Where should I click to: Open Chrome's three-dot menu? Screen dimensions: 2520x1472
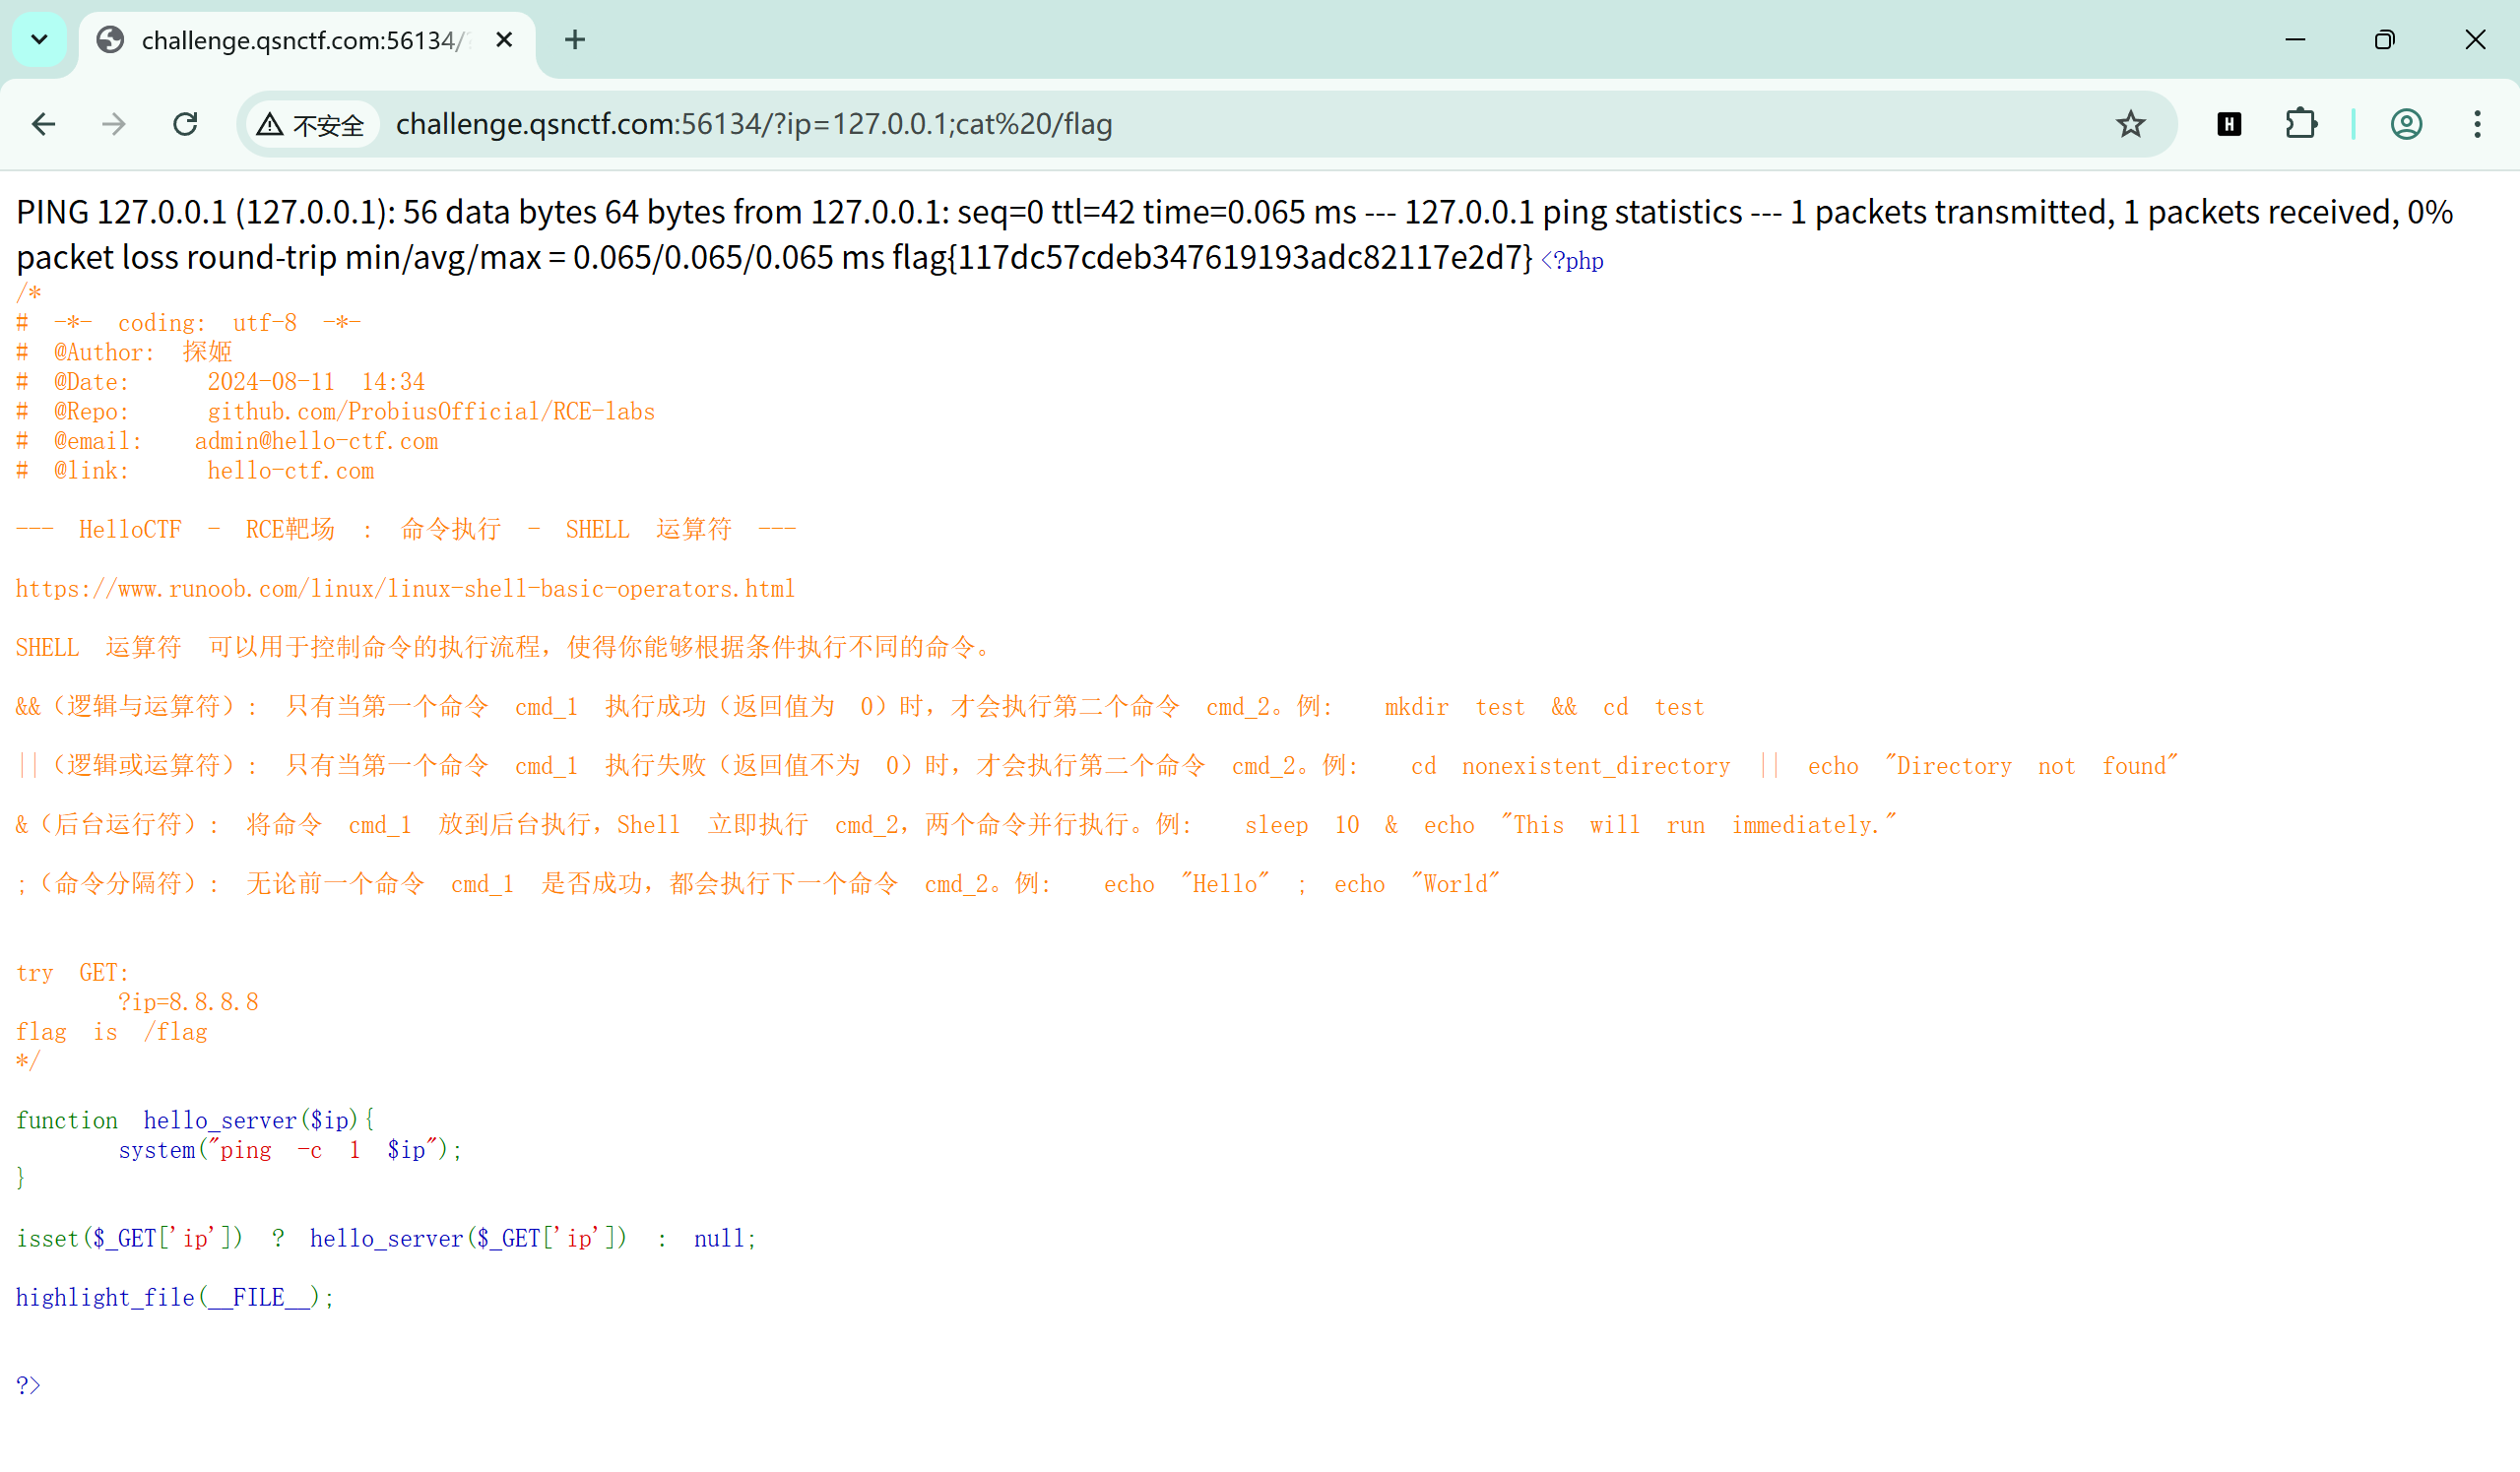(2476, 124)
